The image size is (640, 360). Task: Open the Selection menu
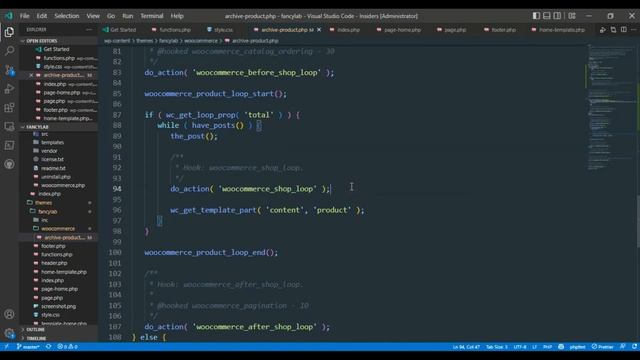point(67,16)
